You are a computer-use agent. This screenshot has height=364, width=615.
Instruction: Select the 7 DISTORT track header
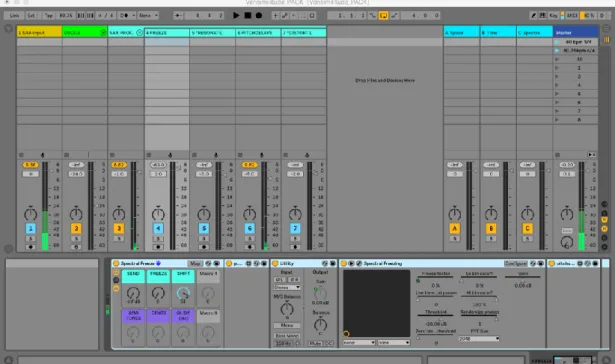click(304, 32)
